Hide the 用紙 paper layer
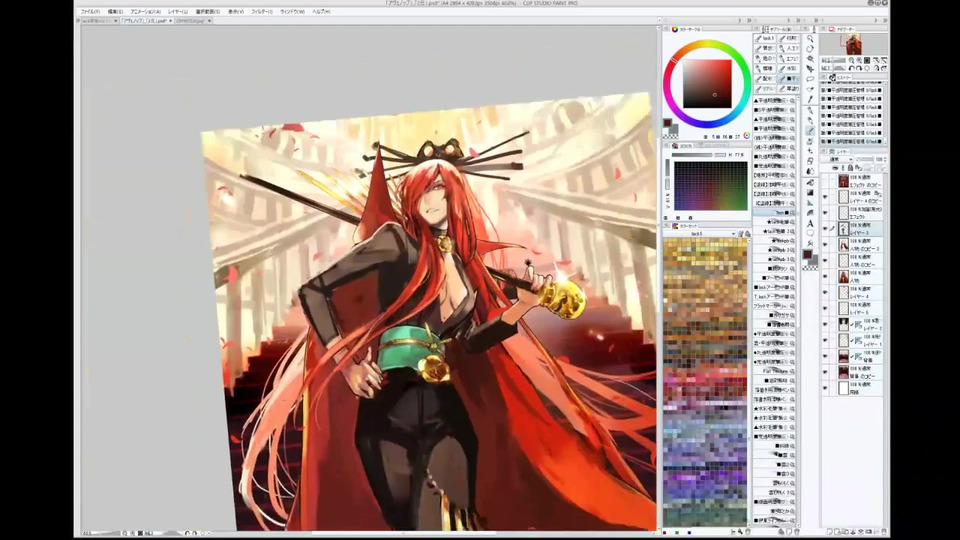Image resolution: width=960 pixels, height=540 pixels. tap(825, 388)
